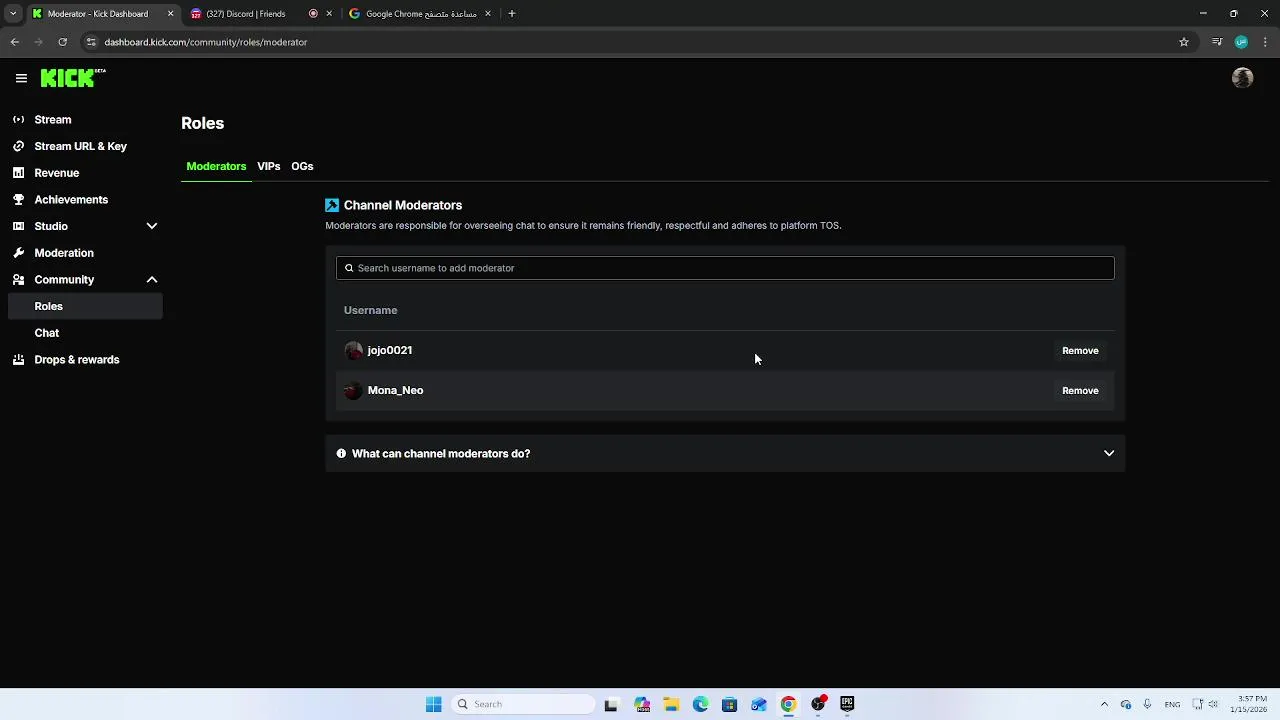The image size is (1280, 720).
Task: Open Microsoft Edge from taskbar
Action: click(700, 704)
